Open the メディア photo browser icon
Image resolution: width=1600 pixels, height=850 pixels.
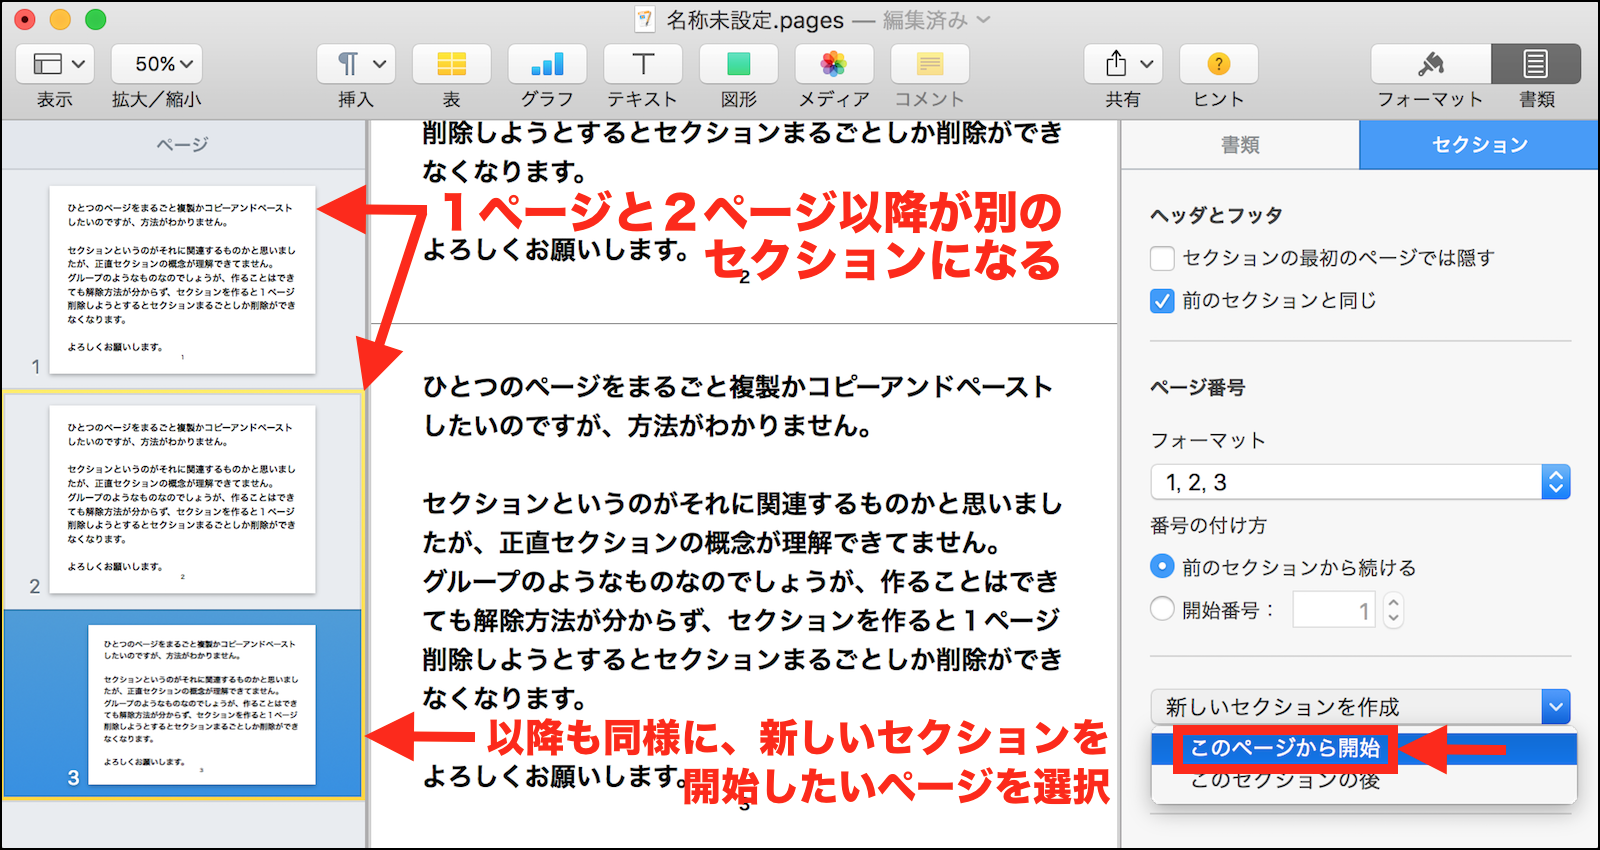point(834,64)
